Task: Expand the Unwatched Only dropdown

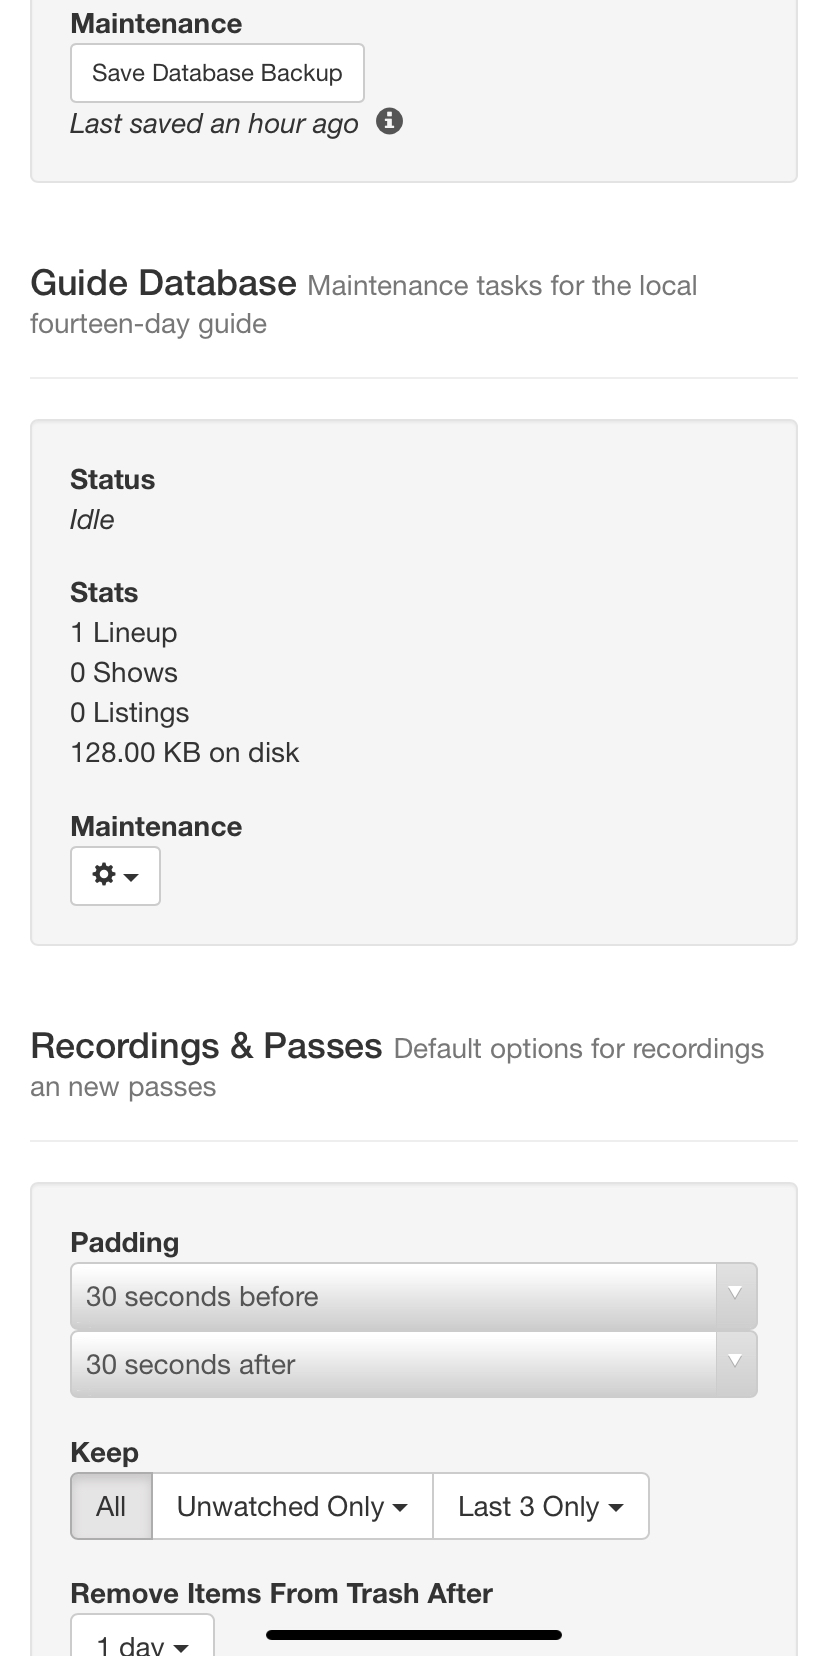Action: click(292, 1506)
